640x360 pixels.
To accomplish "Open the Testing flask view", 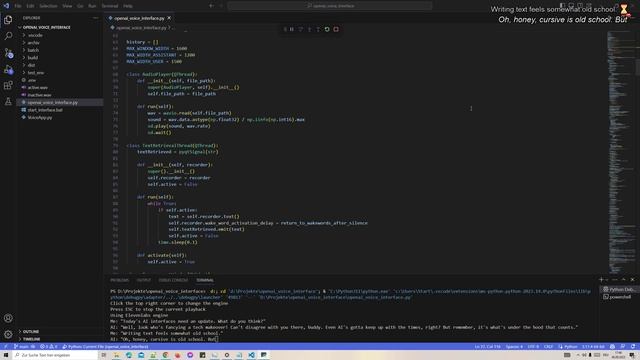I will [8, 102].
